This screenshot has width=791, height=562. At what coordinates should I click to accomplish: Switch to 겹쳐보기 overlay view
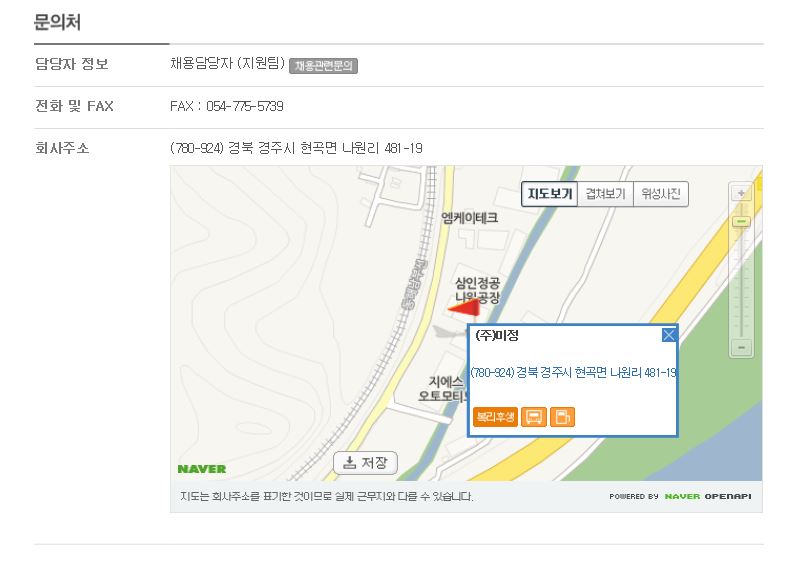(605, 194)
